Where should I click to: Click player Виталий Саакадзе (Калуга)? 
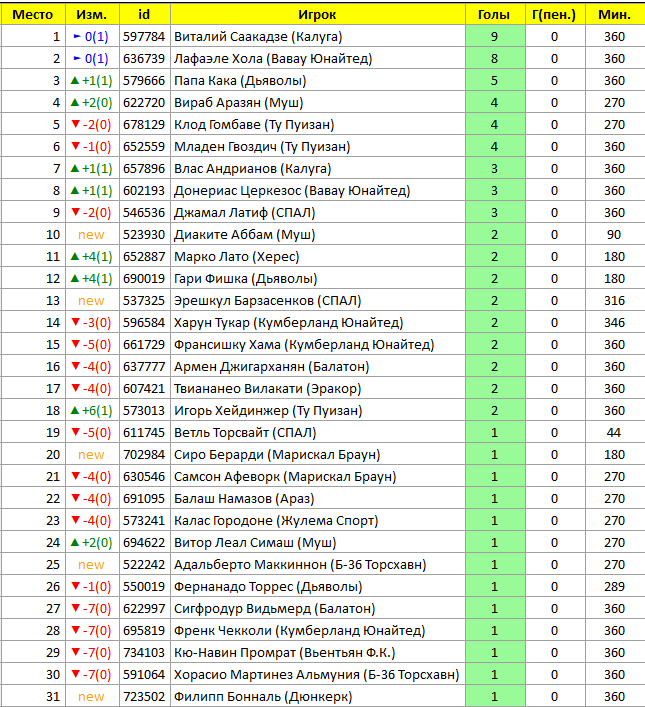tap(258, 37)
